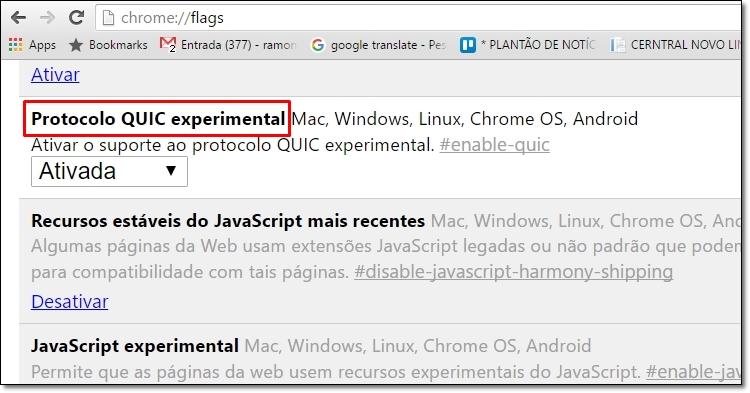Open the #disable-javascript-harmony-shipping link
This screenshot has height=393, width=750.
(x=514, y=272)
